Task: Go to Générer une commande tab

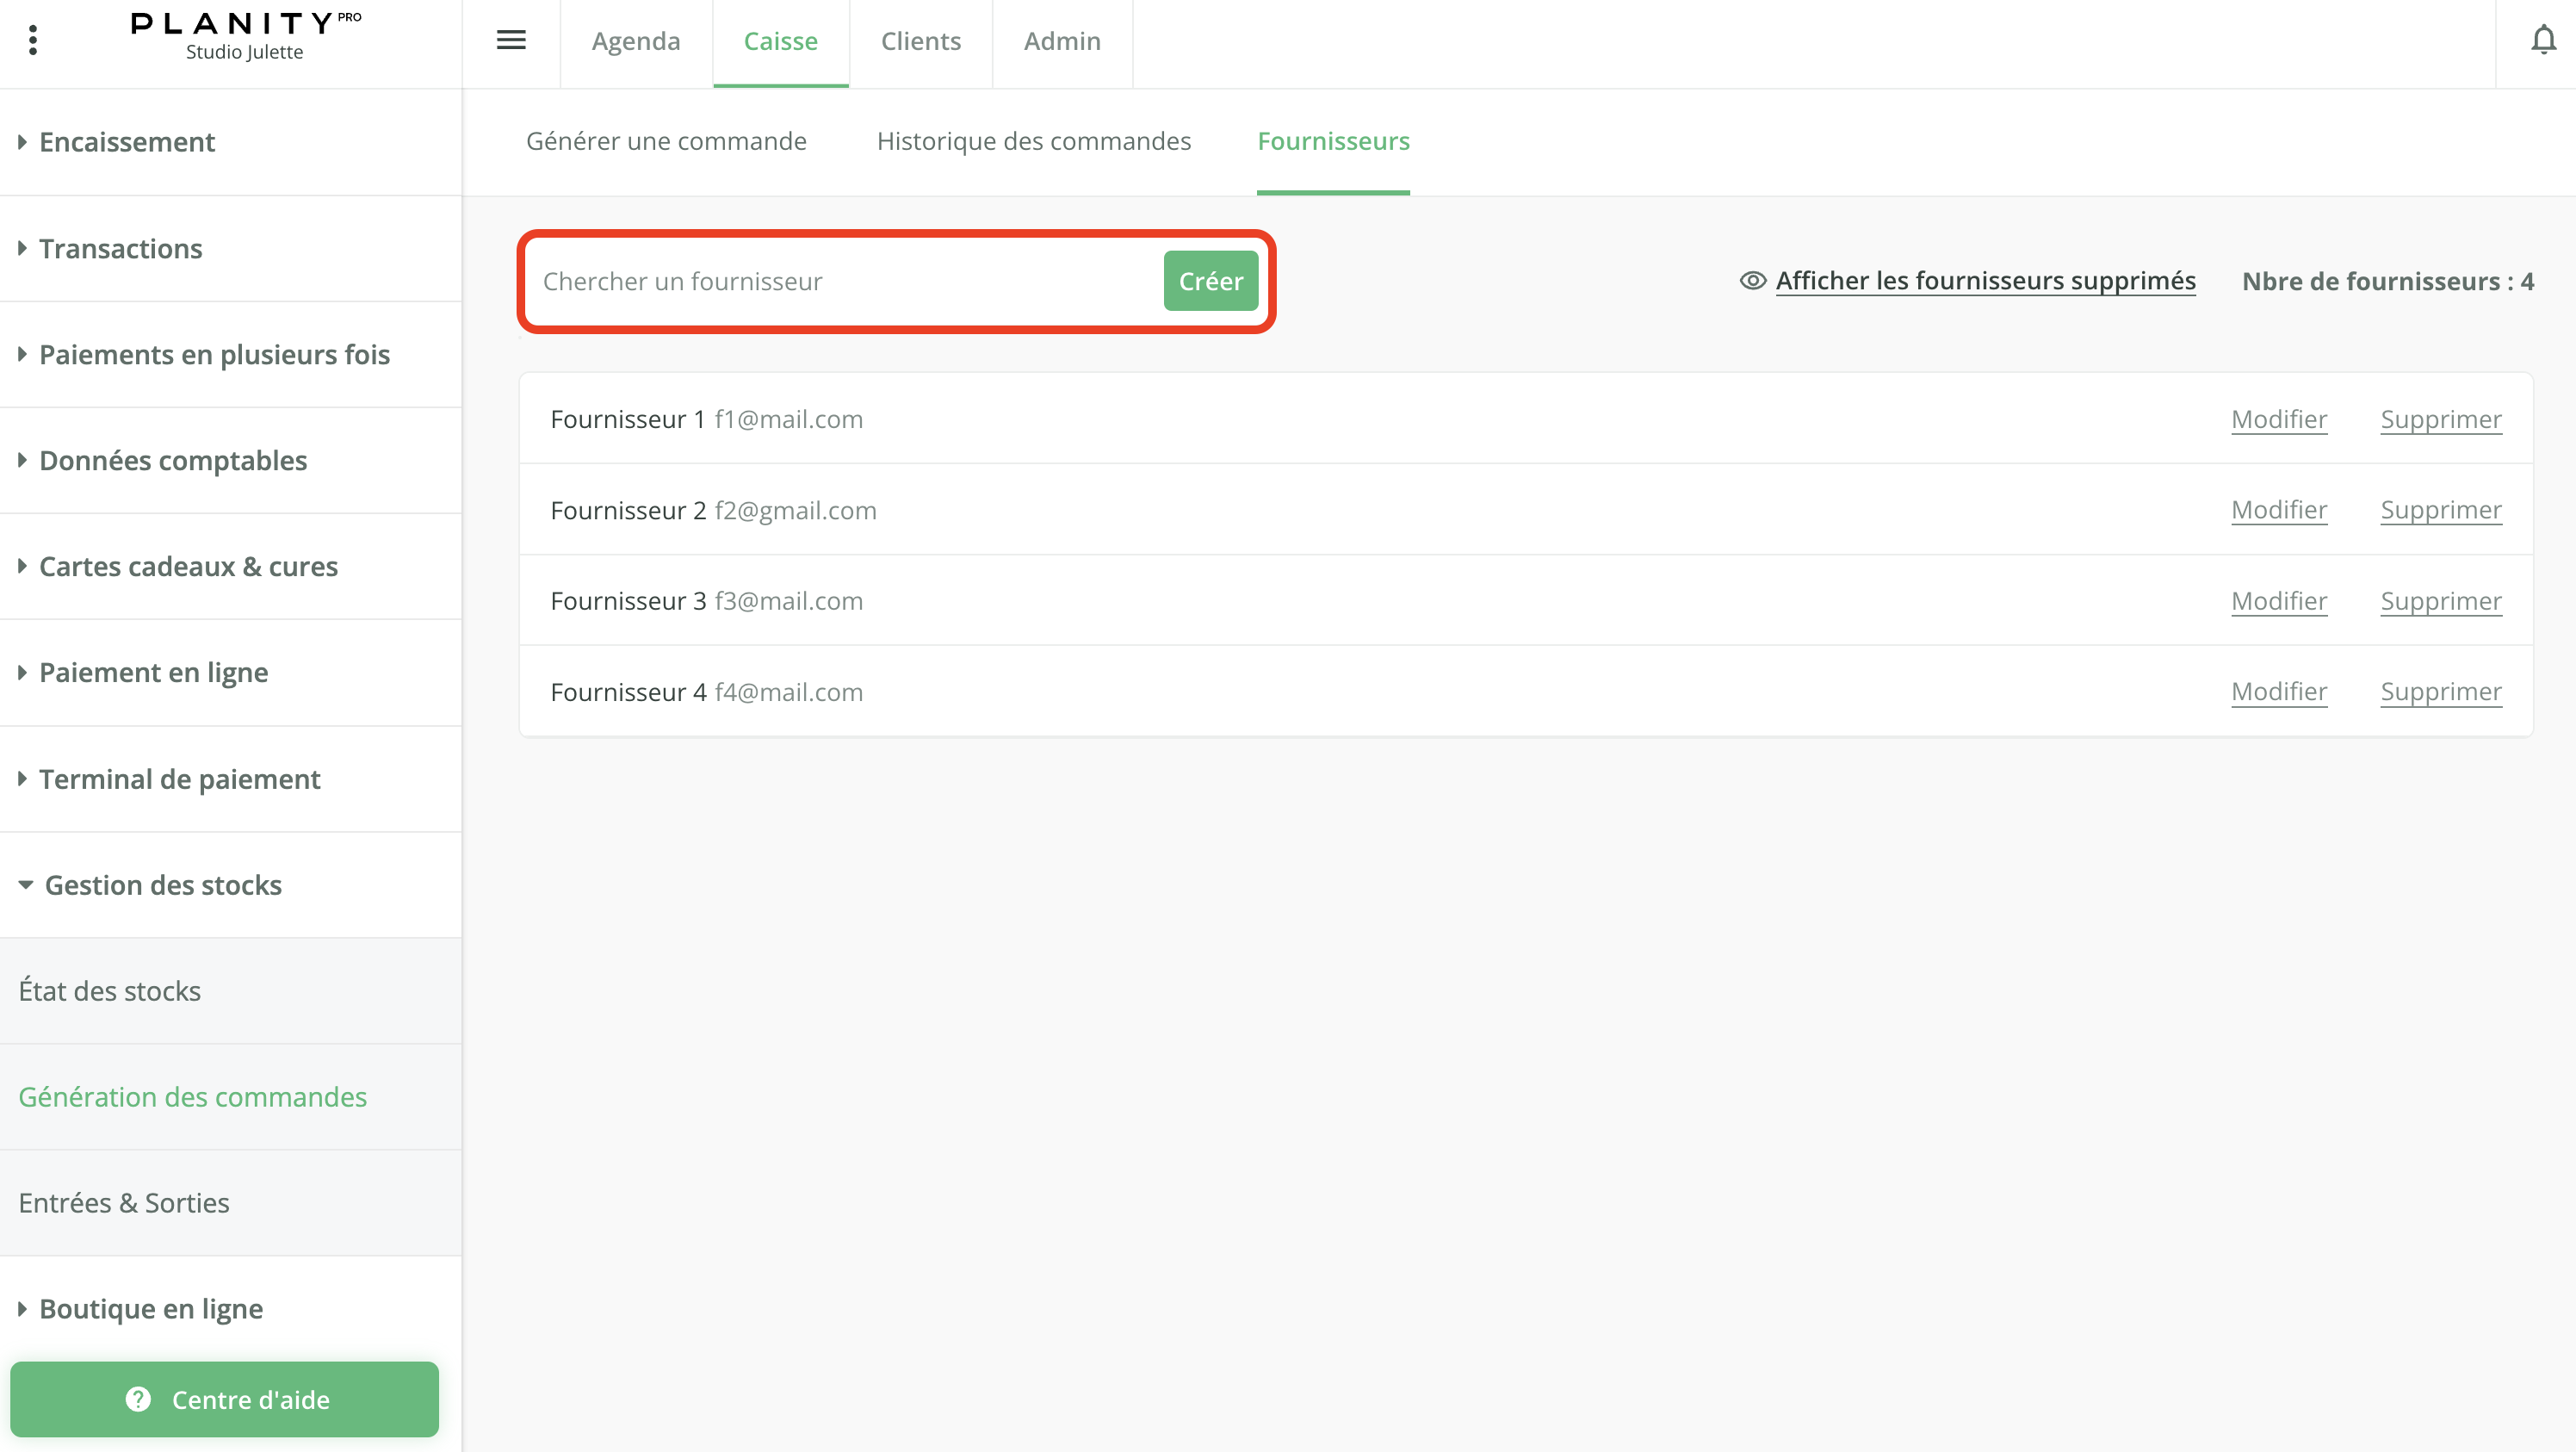Action: click(x=666, y=141)
